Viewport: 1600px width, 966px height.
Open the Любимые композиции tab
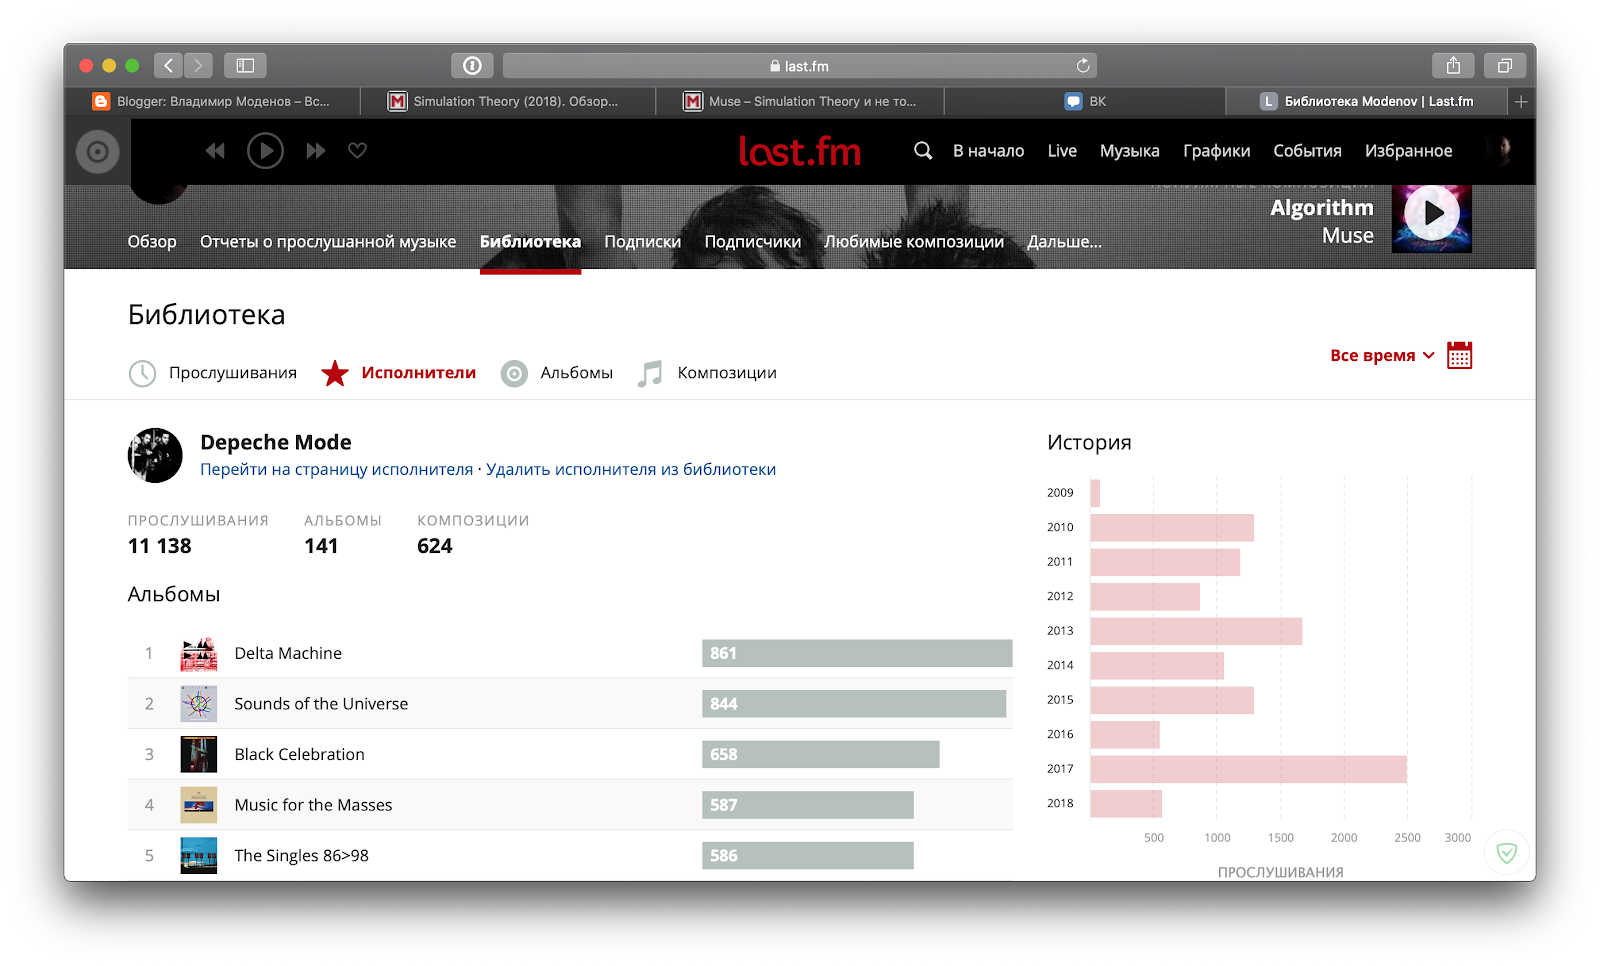coord(914,242)
